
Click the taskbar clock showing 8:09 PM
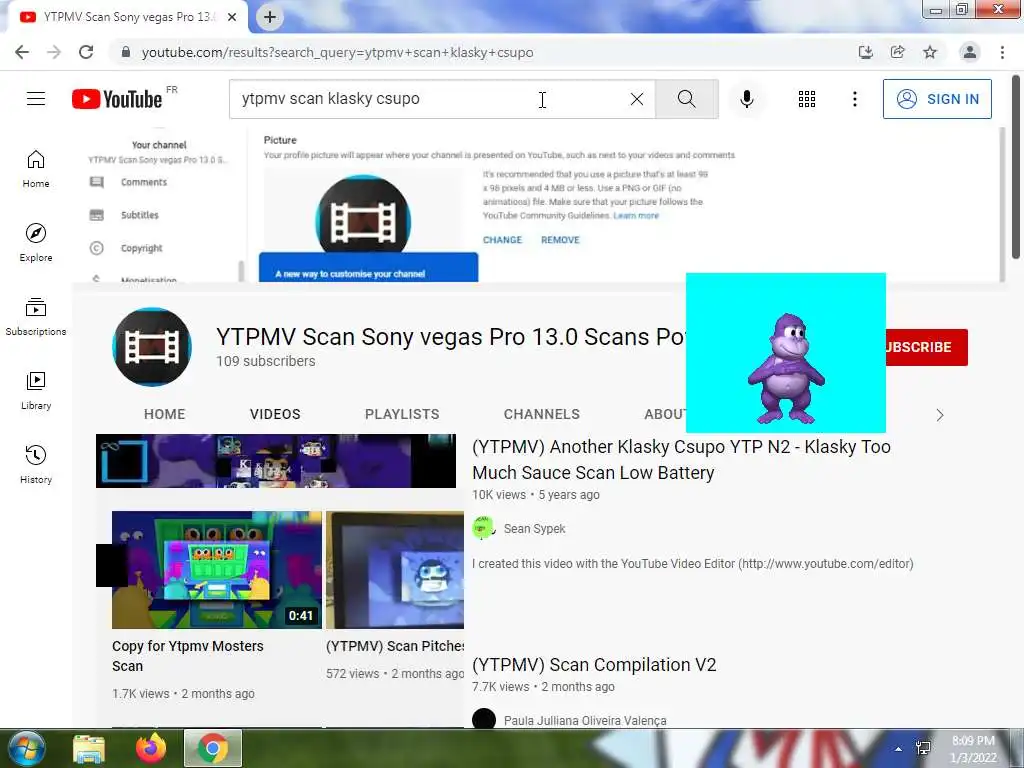[973, 749]
